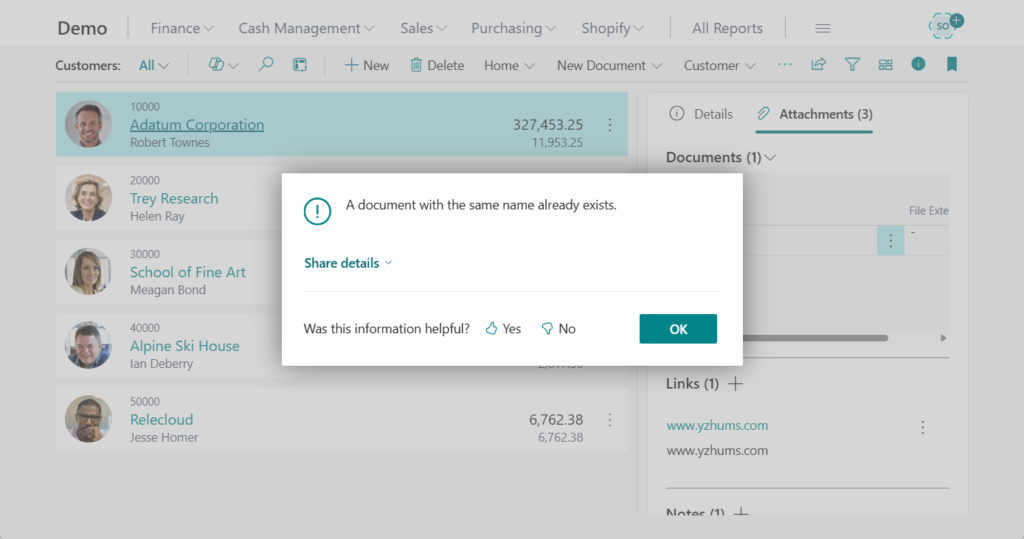Click the bookmark icon in toolbar

point(951,65)
